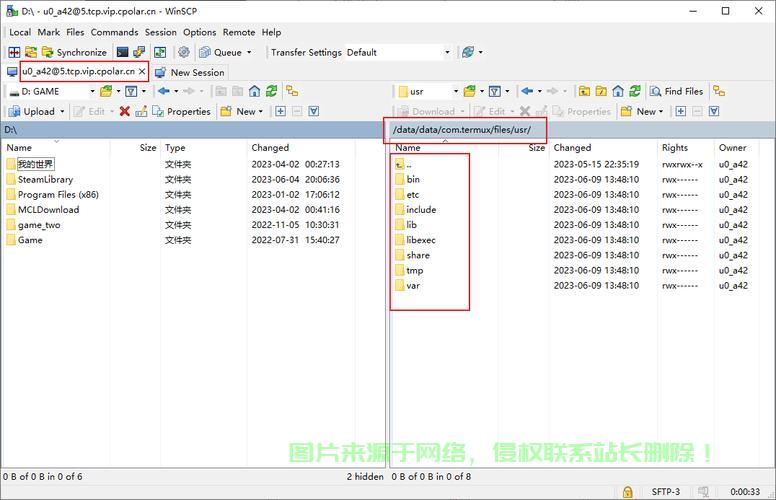
Task: Sort local panel by Name column
Action: tap(55, 148)
